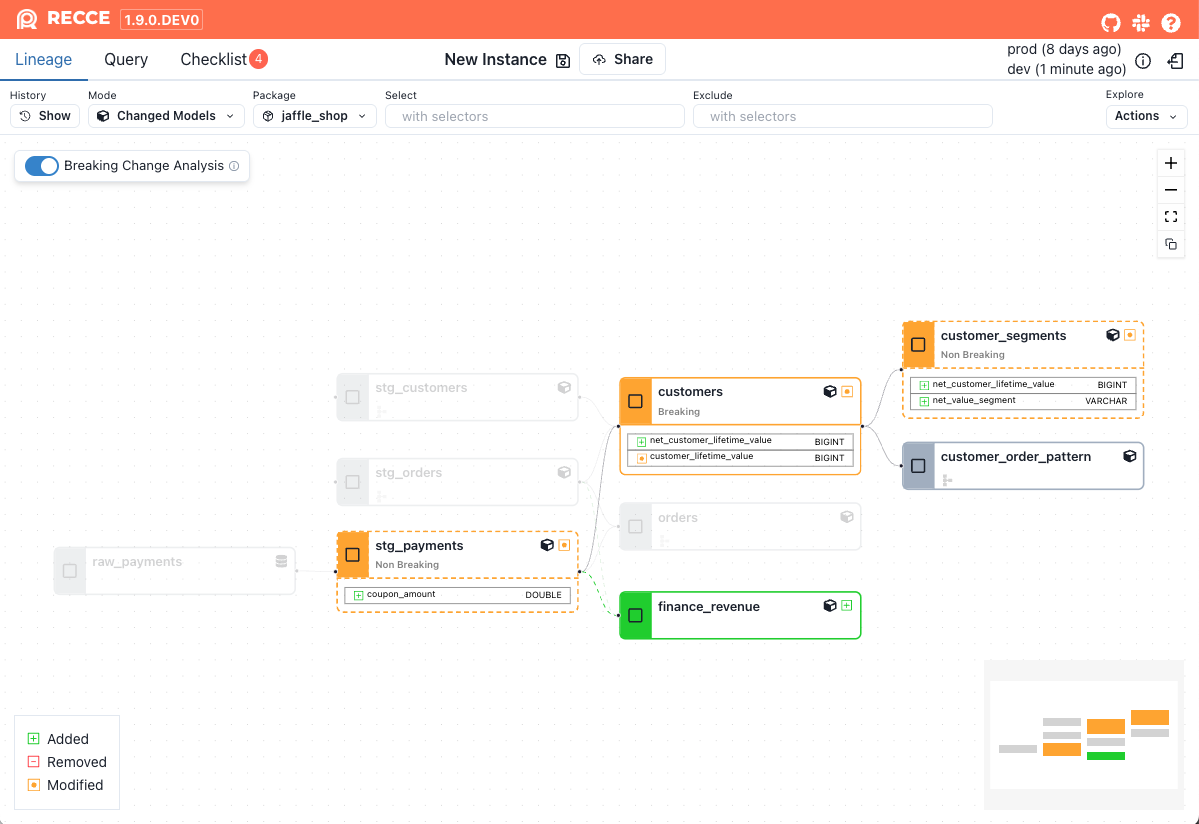Open the GitHub link icon
1199x824 pixels.
pos(1110,23)
